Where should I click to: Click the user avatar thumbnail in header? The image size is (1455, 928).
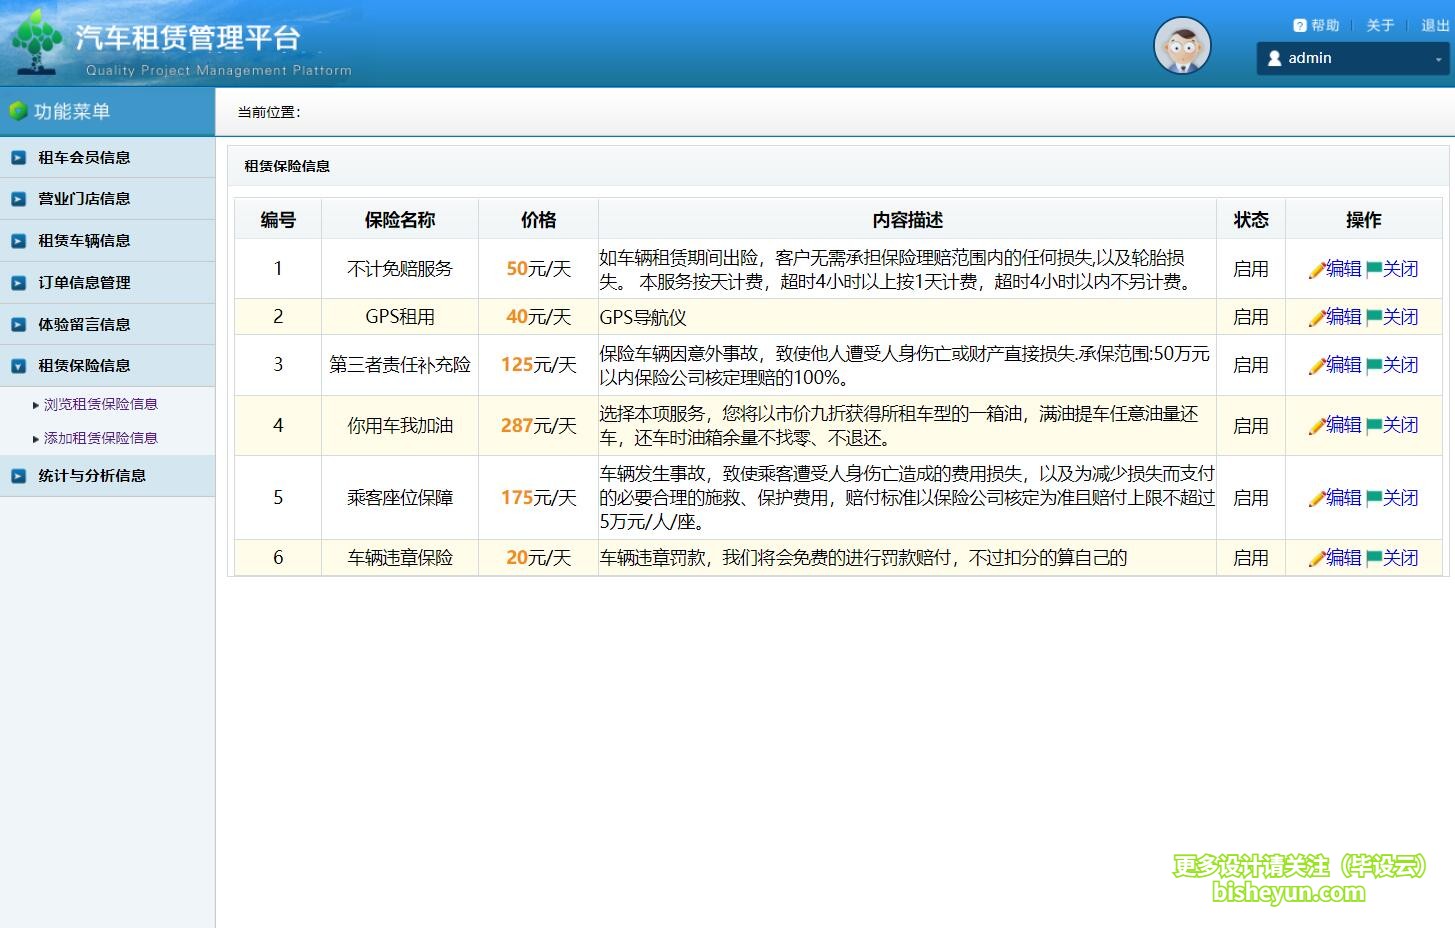point(1182,45)
